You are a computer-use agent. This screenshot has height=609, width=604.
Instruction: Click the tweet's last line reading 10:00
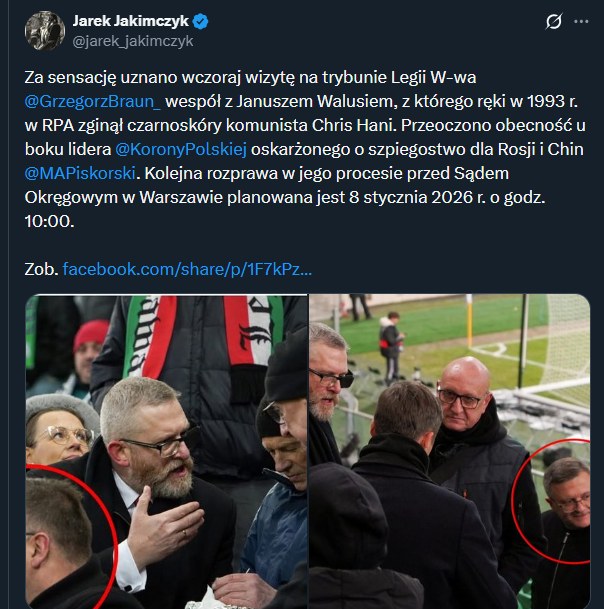point(49,221)
